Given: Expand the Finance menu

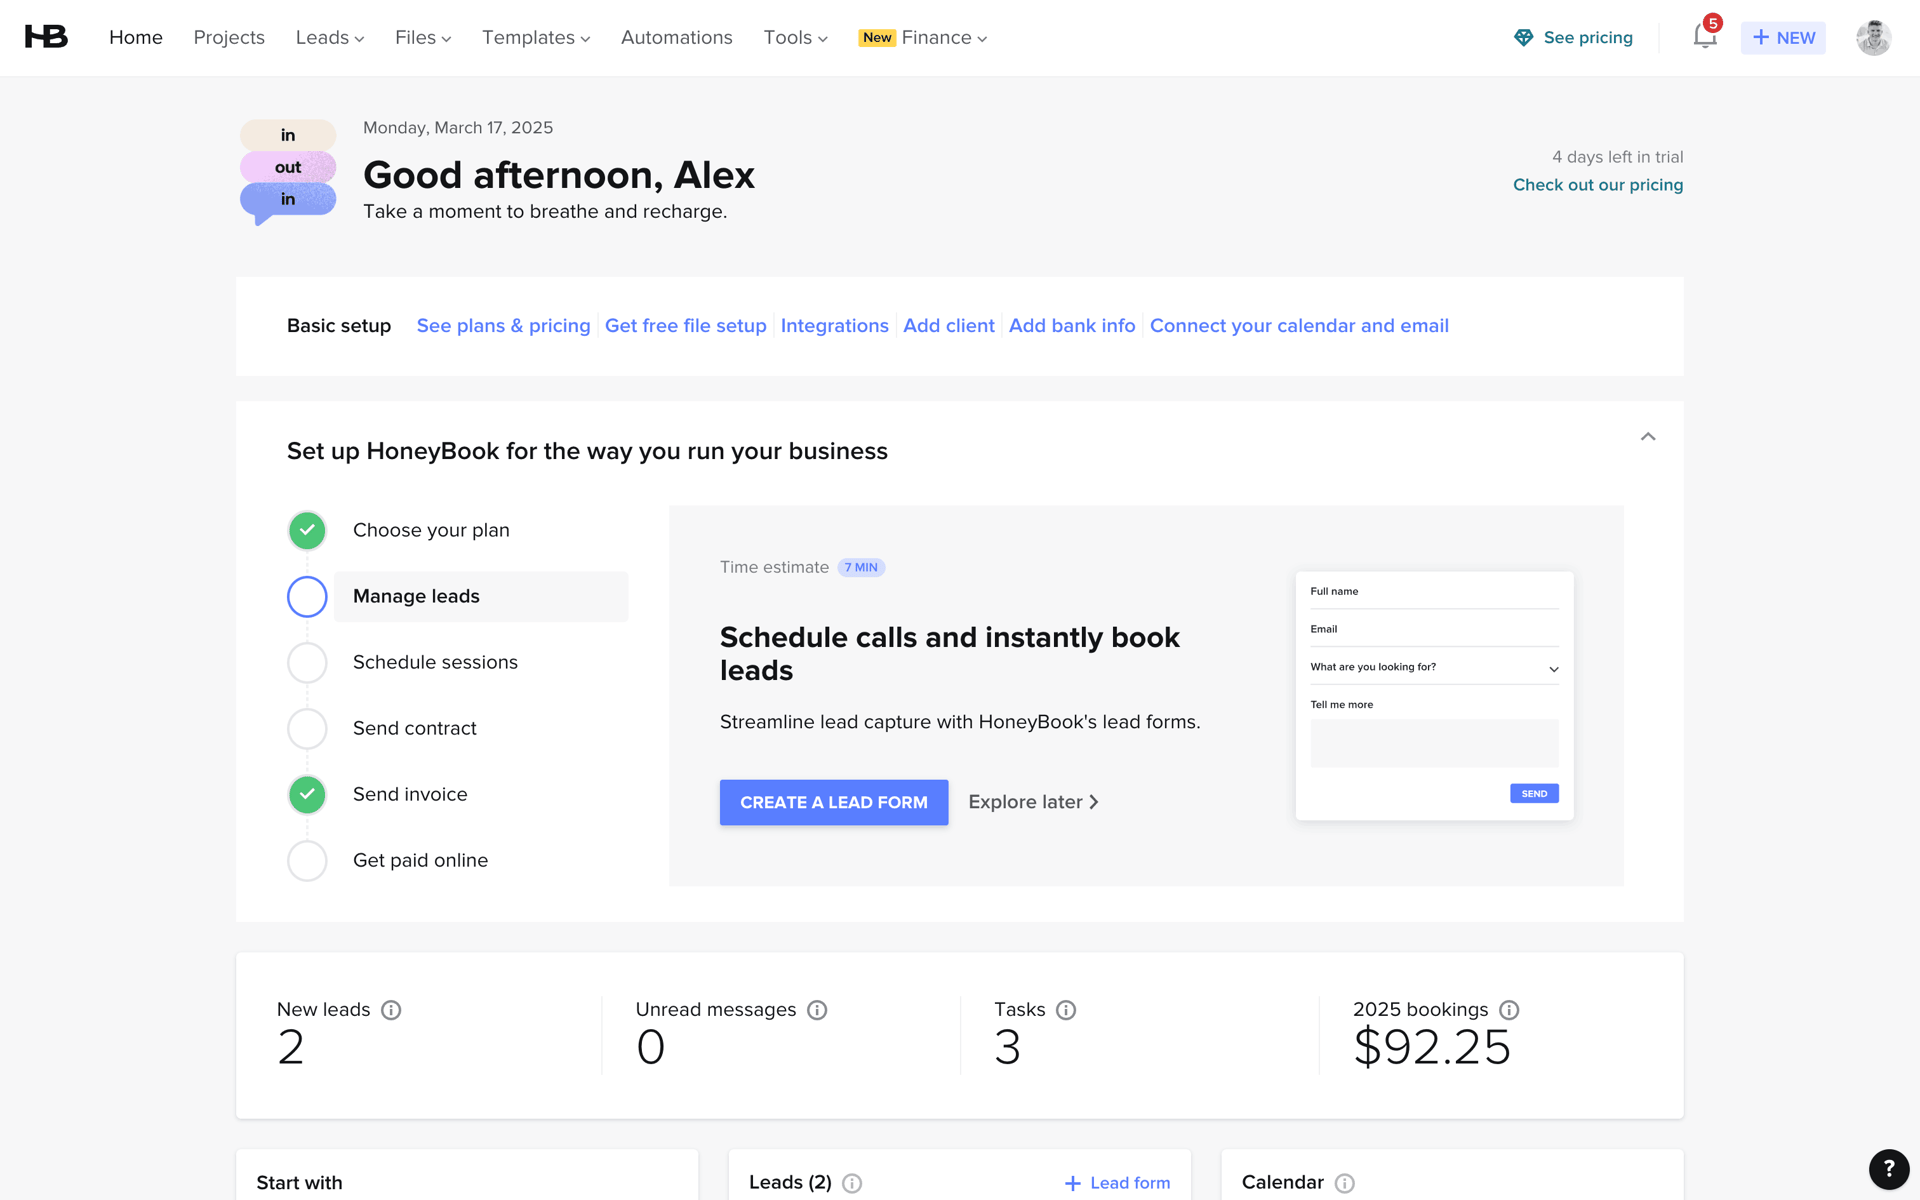Looking at the screenshot, I should point(944,38).
